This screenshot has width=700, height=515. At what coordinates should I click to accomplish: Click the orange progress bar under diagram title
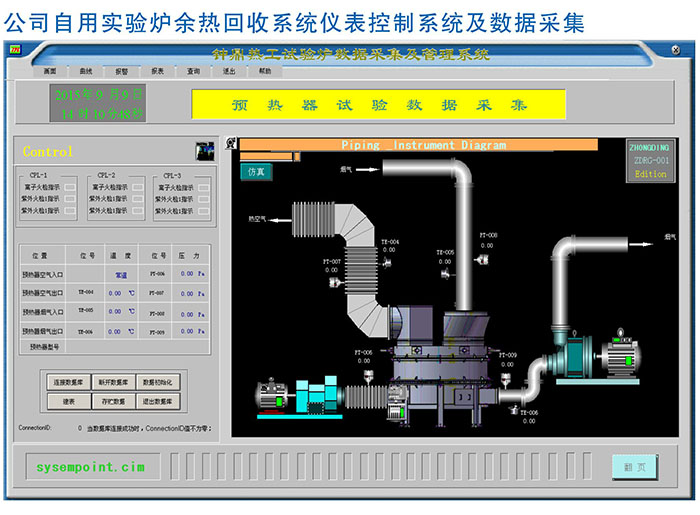coord(268,156)
